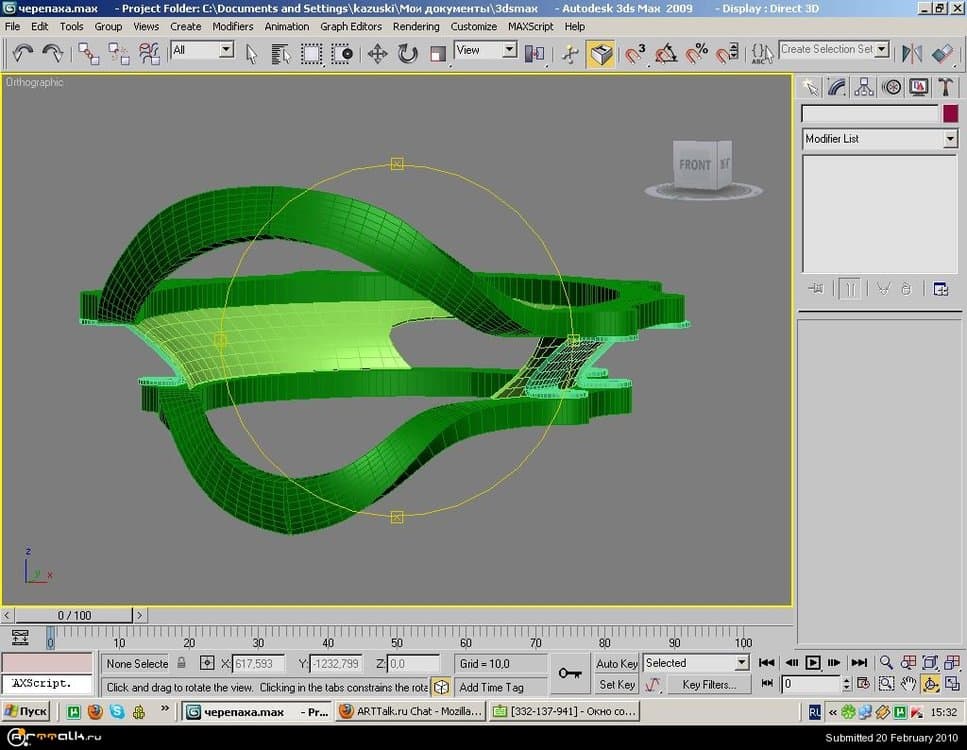
Task: Click the large Set Keys key button
Action: [x=570, y=673]
